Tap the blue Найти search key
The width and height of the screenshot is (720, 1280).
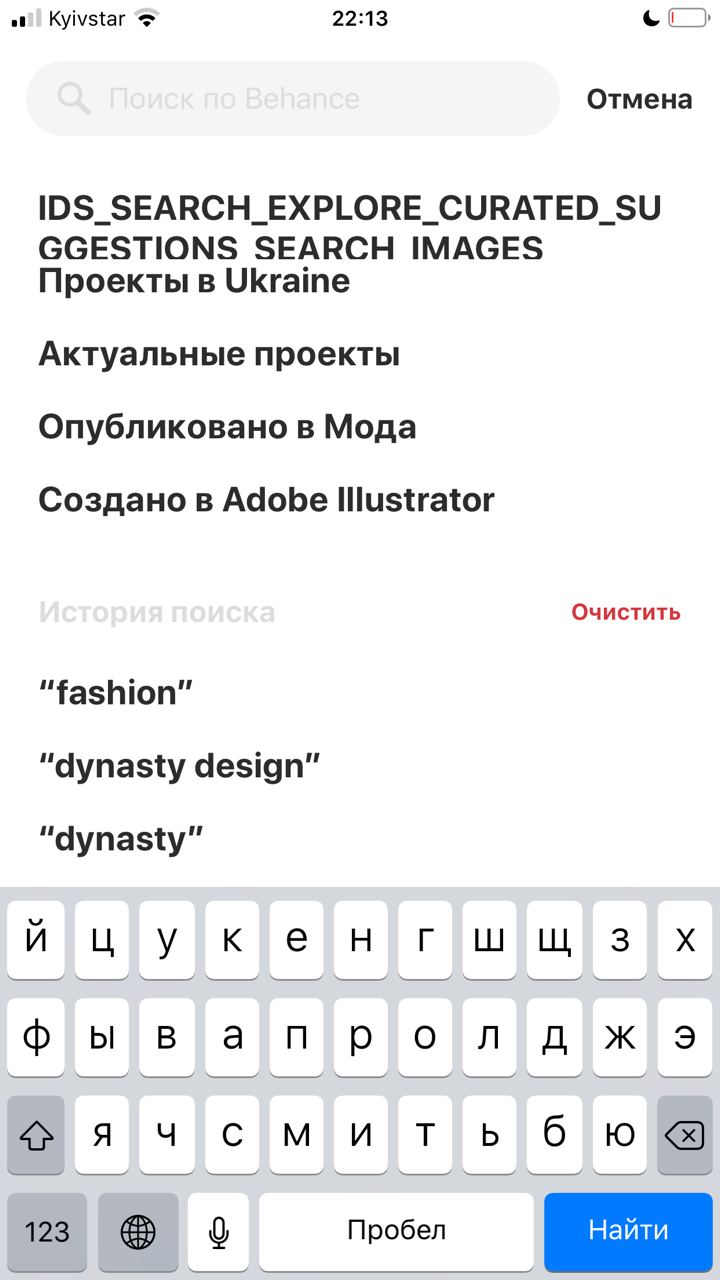(x=629, y=1231)
